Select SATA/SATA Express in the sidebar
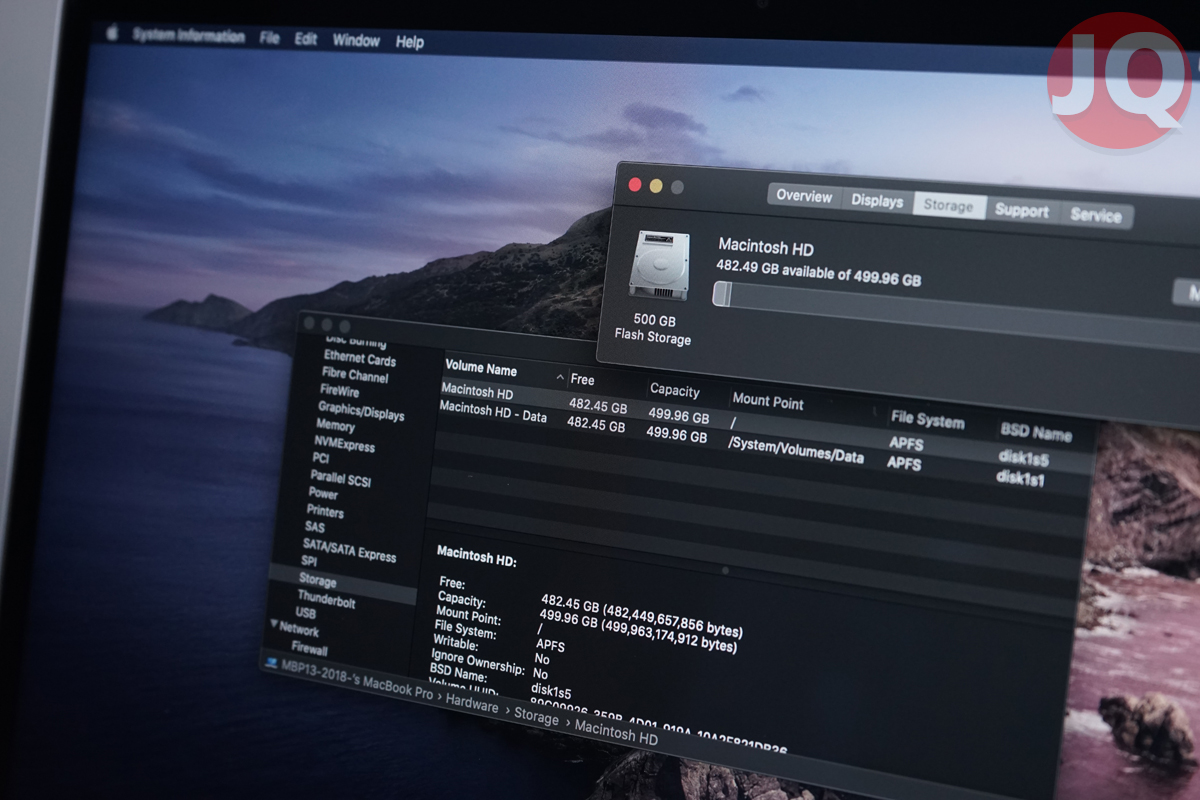Image resolution: width=1200 pixels, height=800 pixels. [350, 550]
